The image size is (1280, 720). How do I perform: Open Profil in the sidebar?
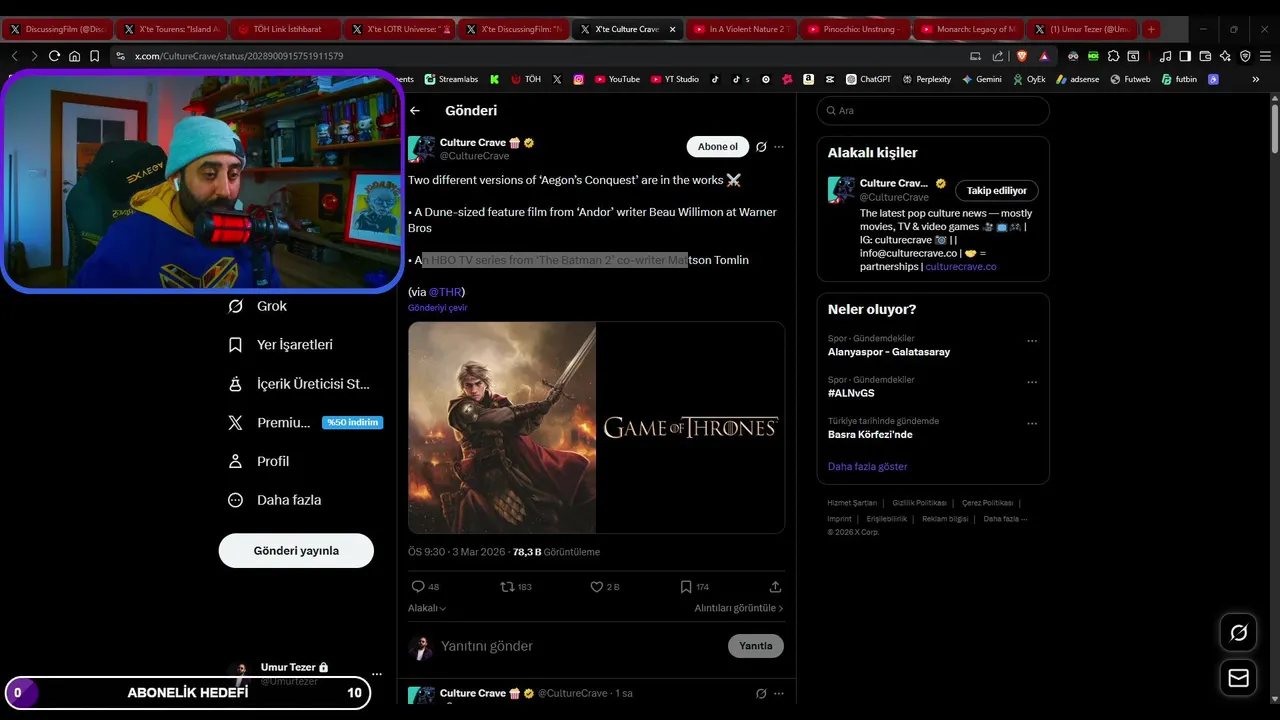click(259, 461)
